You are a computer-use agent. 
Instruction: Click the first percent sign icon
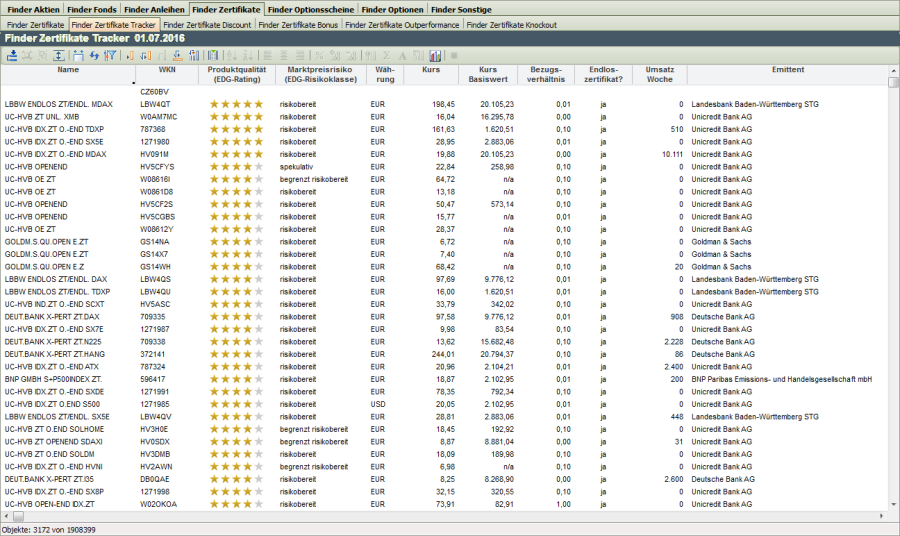coord(319,55)
